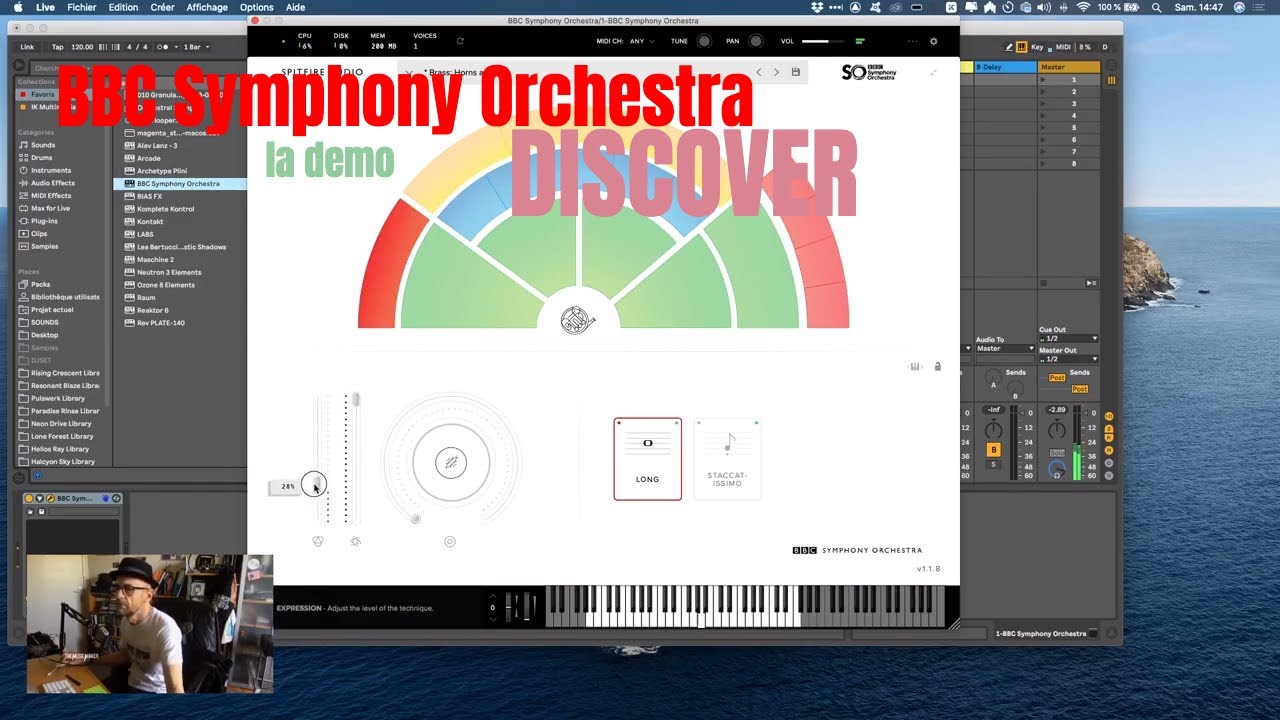Click the 120.00 tempo field
This screenshot has width=1280, height=720.
point(82,47)
